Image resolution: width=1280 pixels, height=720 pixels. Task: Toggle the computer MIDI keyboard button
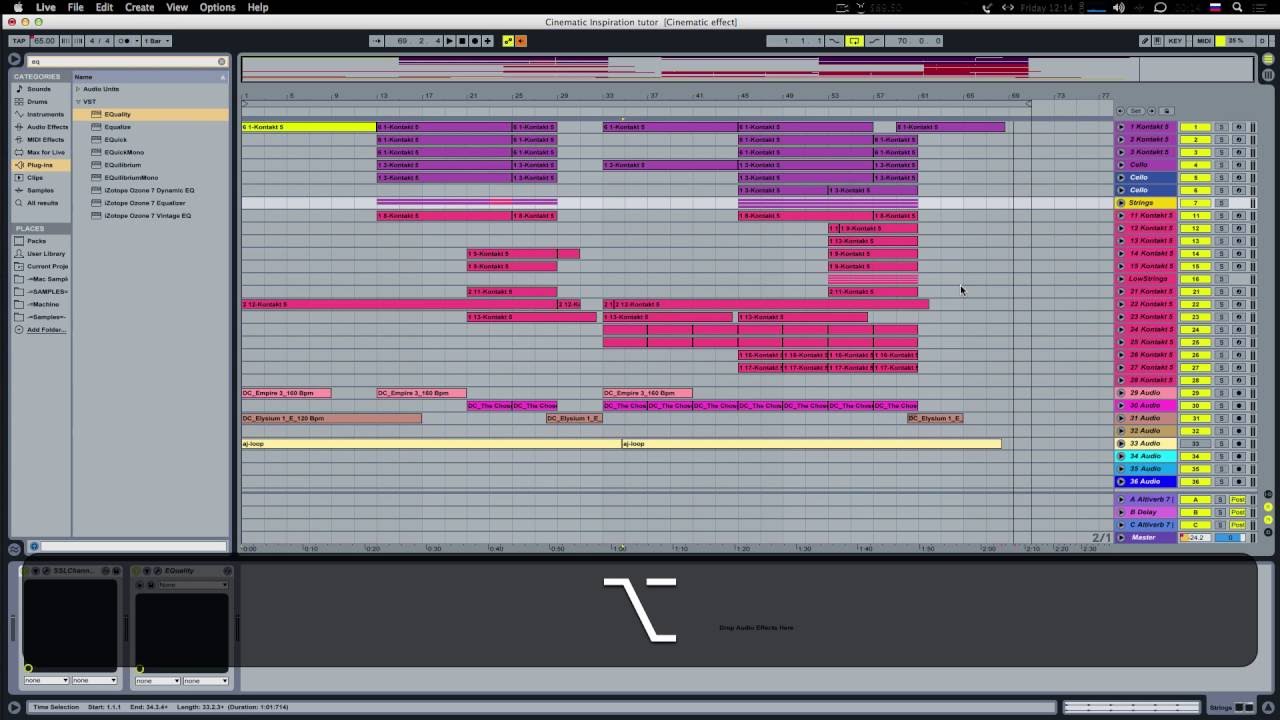click(x=1158, y=41)
